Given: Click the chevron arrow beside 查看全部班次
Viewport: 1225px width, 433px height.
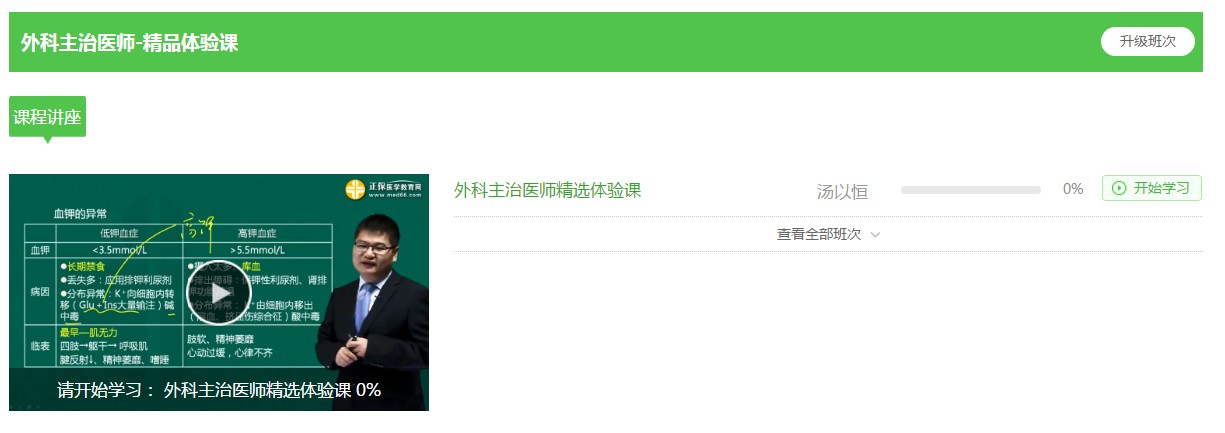Looking at the screenshot, I should [875, 235].
